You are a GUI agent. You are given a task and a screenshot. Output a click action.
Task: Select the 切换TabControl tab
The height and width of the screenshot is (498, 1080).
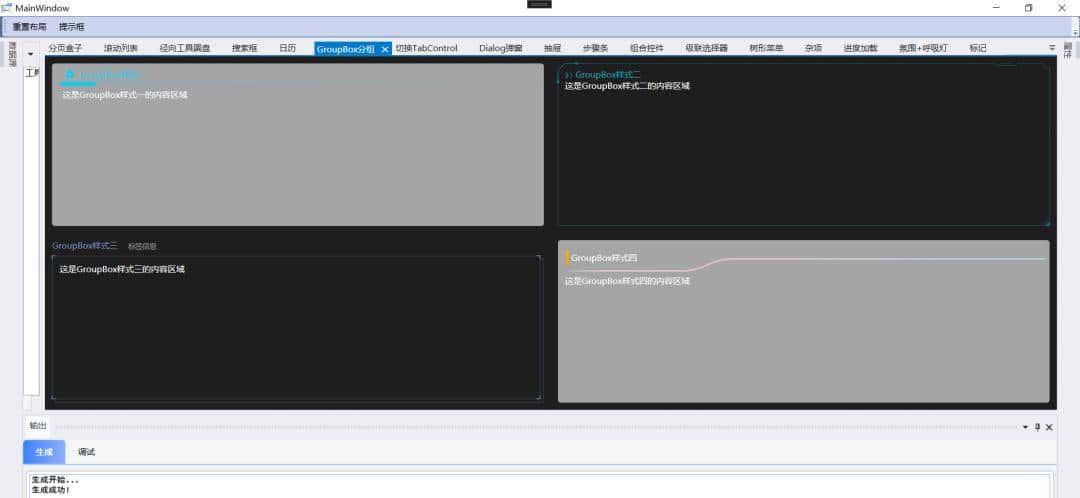pos(426,48)
